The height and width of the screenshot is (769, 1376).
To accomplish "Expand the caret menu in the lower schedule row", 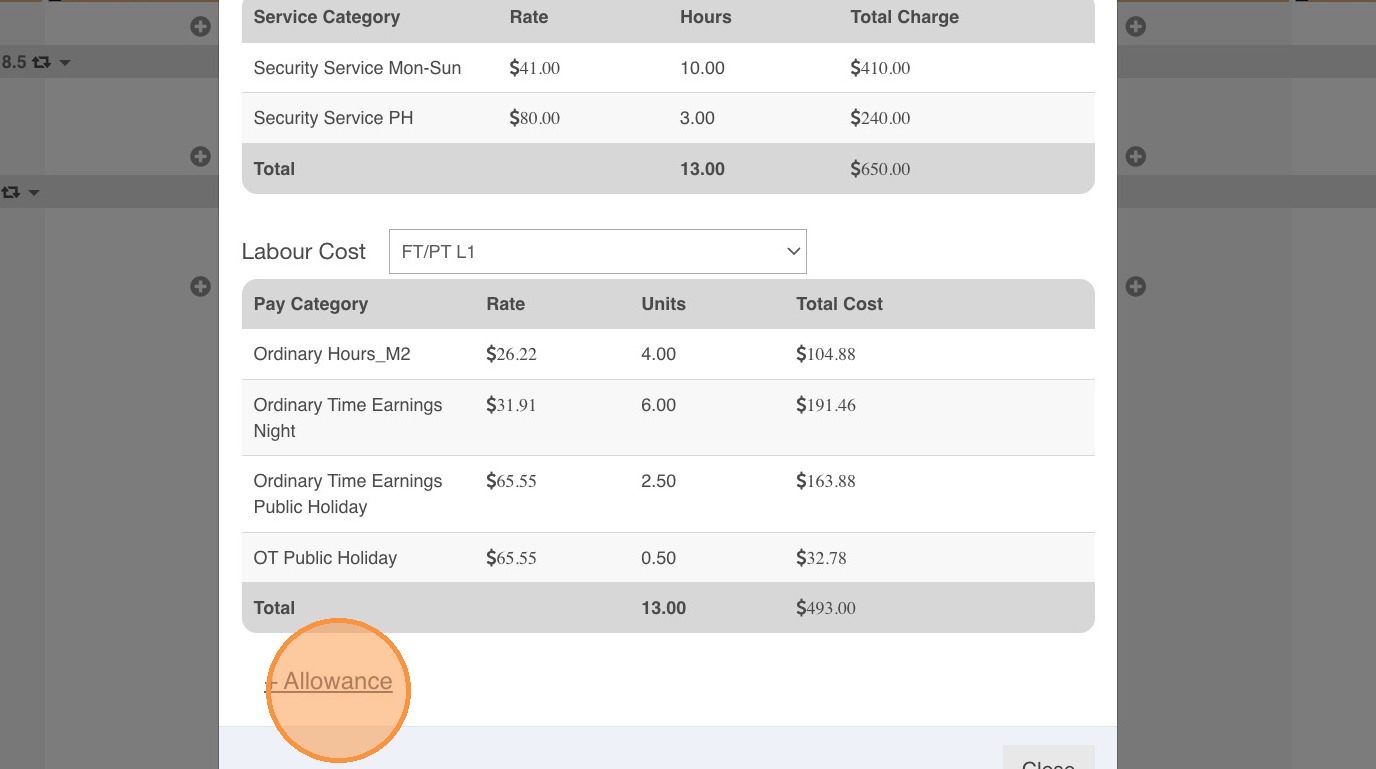I will (x=34, y=193).
